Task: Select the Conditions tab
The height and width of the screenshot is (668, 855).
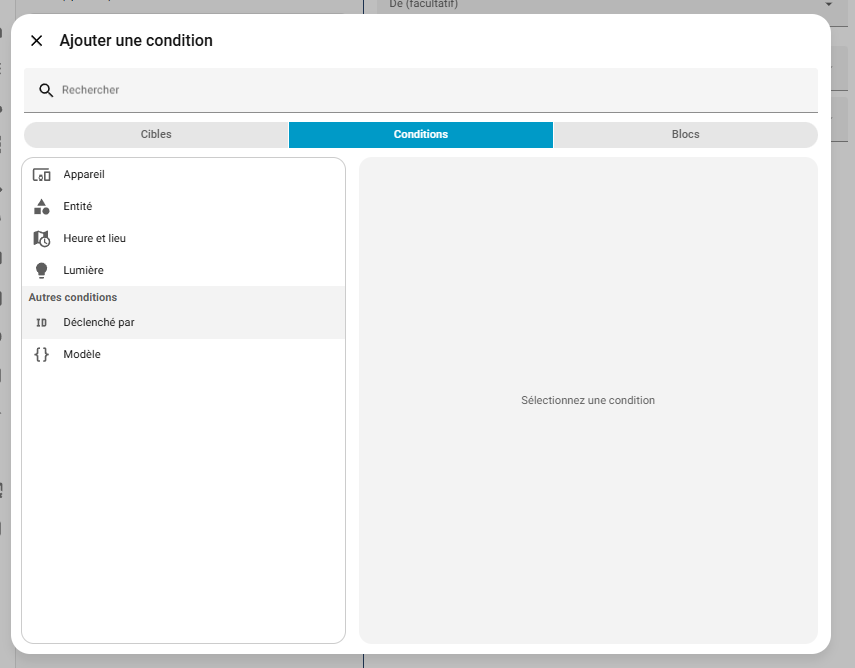Action: point(421,135)
